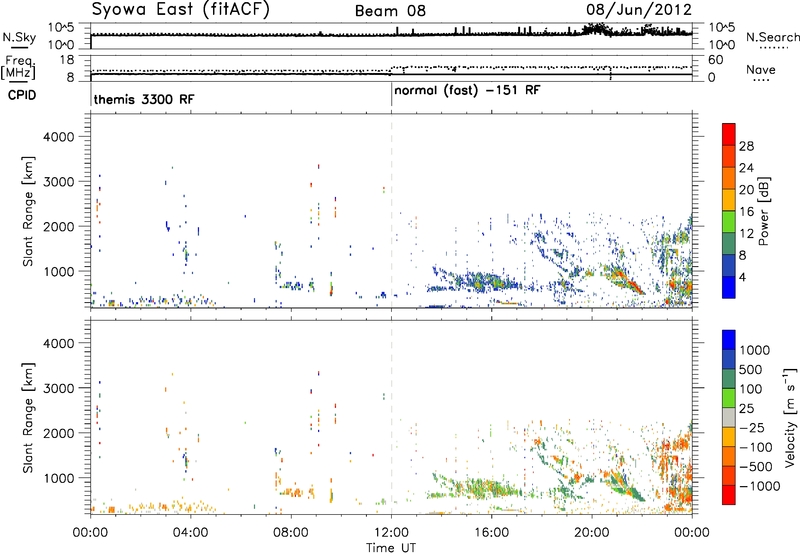Click the '08:00' time axis tick label
This screenshot has height=554, width=800.
point(291,533)
